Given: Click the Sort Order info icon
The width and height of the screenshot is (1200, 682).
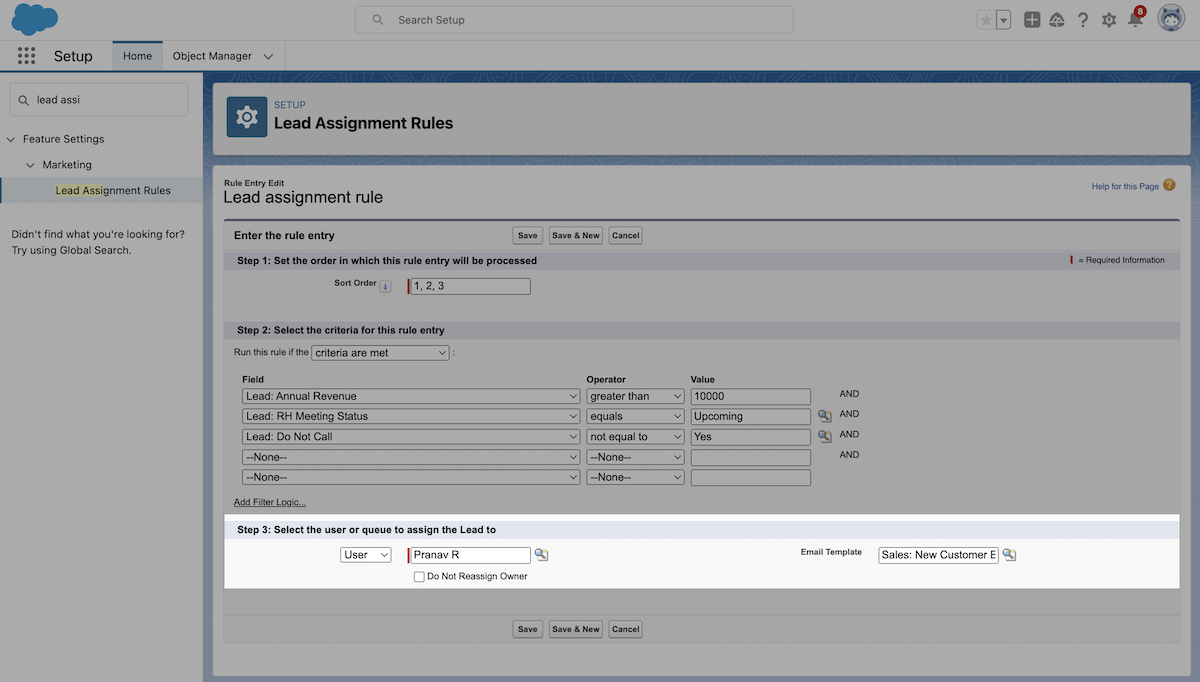Looking at the screenshot, I should [388, 284].
